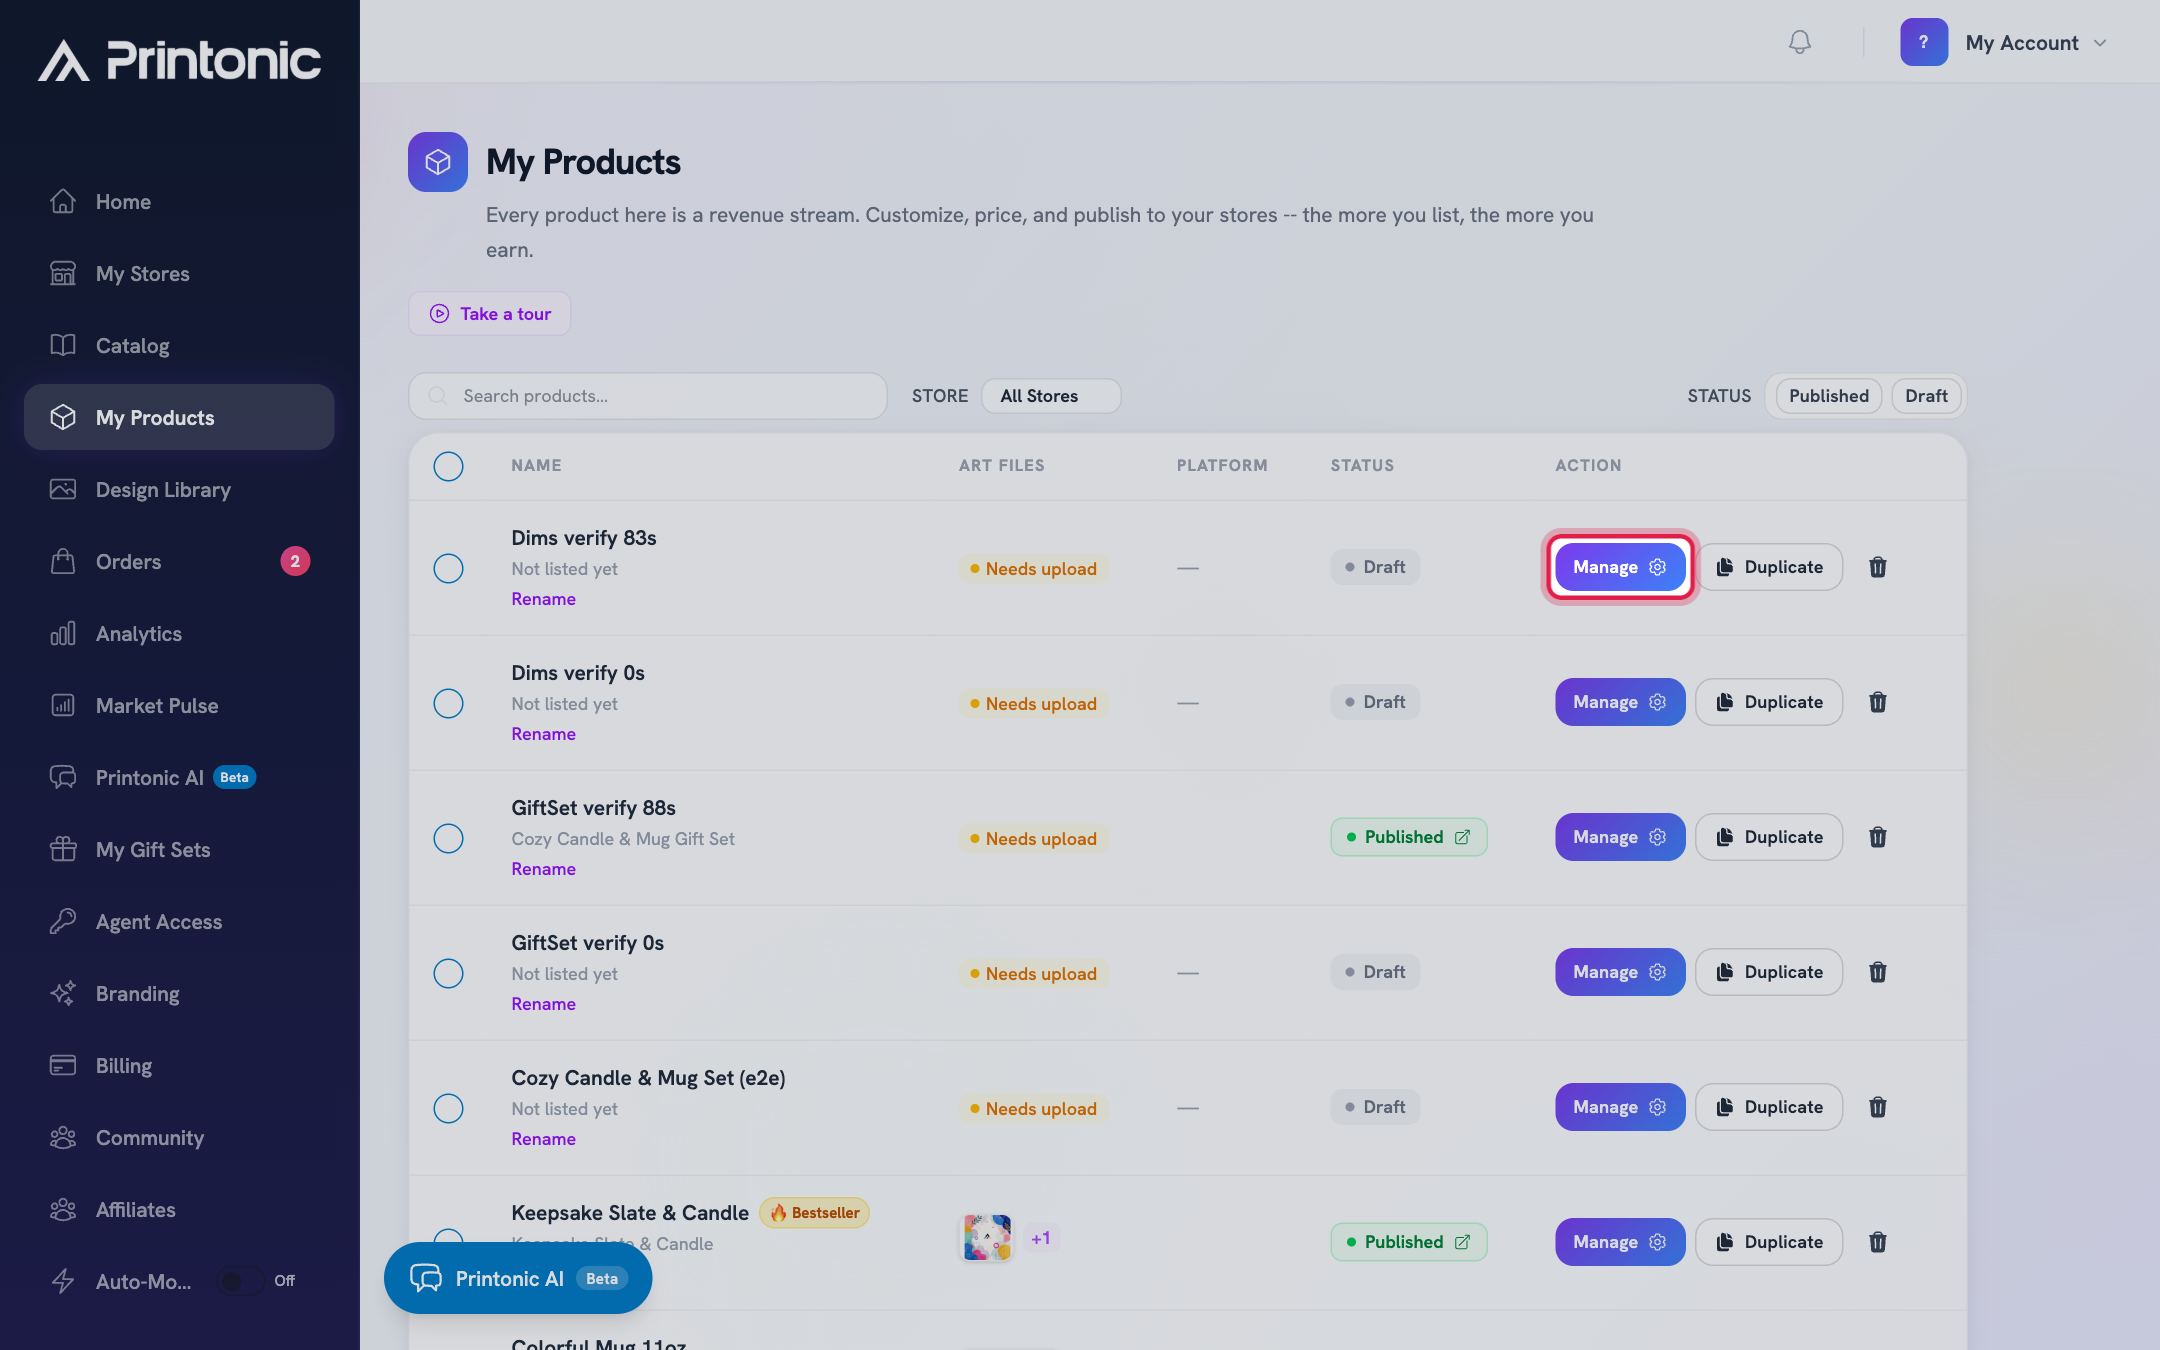Rename GiftSet verify 88s product
2160x1350 pixels.
click(x=543, y=869)
